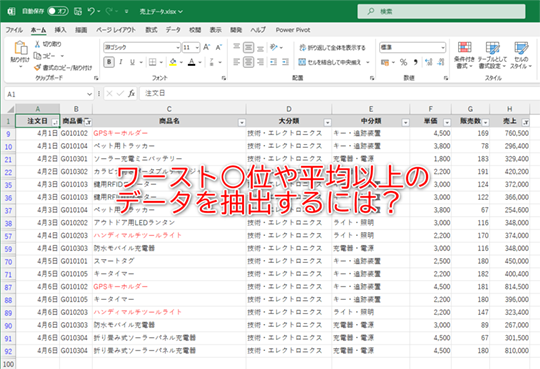The image size is (540, 369).
Task: Open the Quick Access Toolbar customize arrow
Action: (x=126, y=12)
